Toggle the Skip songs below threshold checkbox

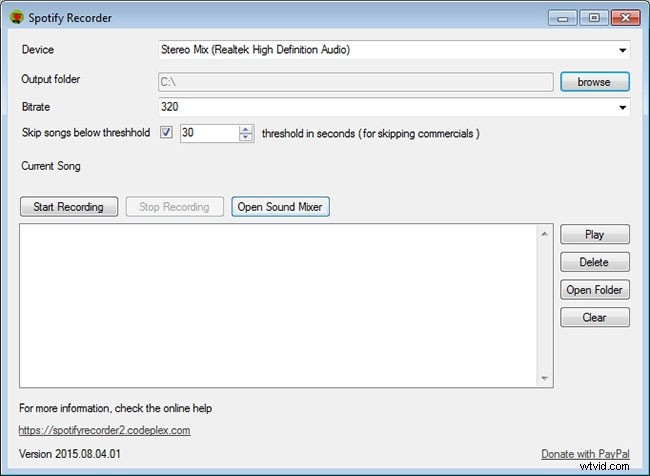coord(166,133)
